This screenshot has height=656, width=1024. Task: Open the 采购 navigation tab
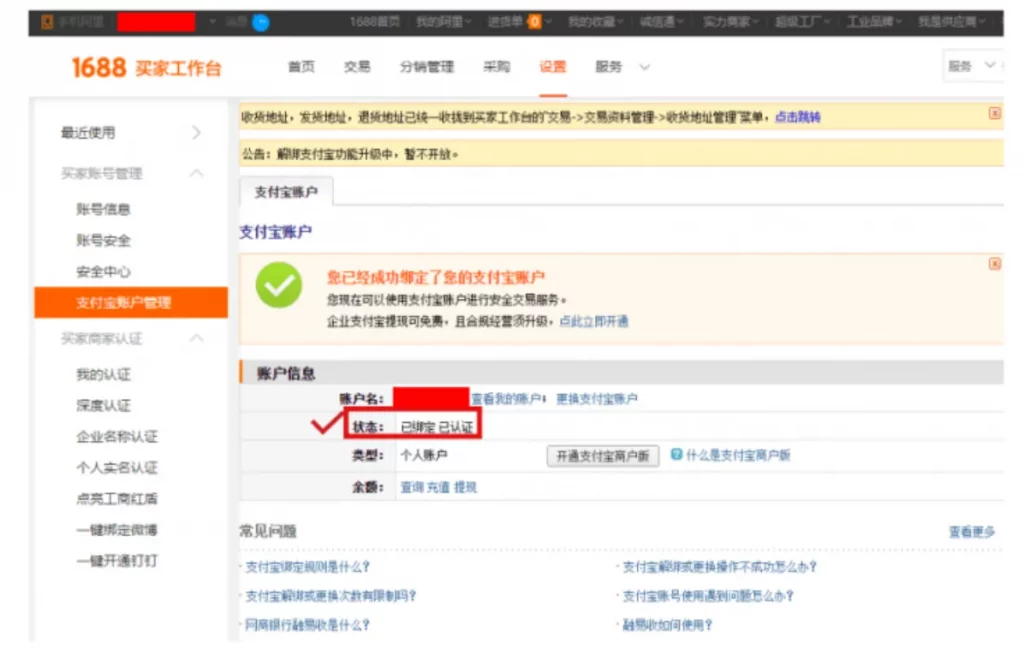pos(496,67)
